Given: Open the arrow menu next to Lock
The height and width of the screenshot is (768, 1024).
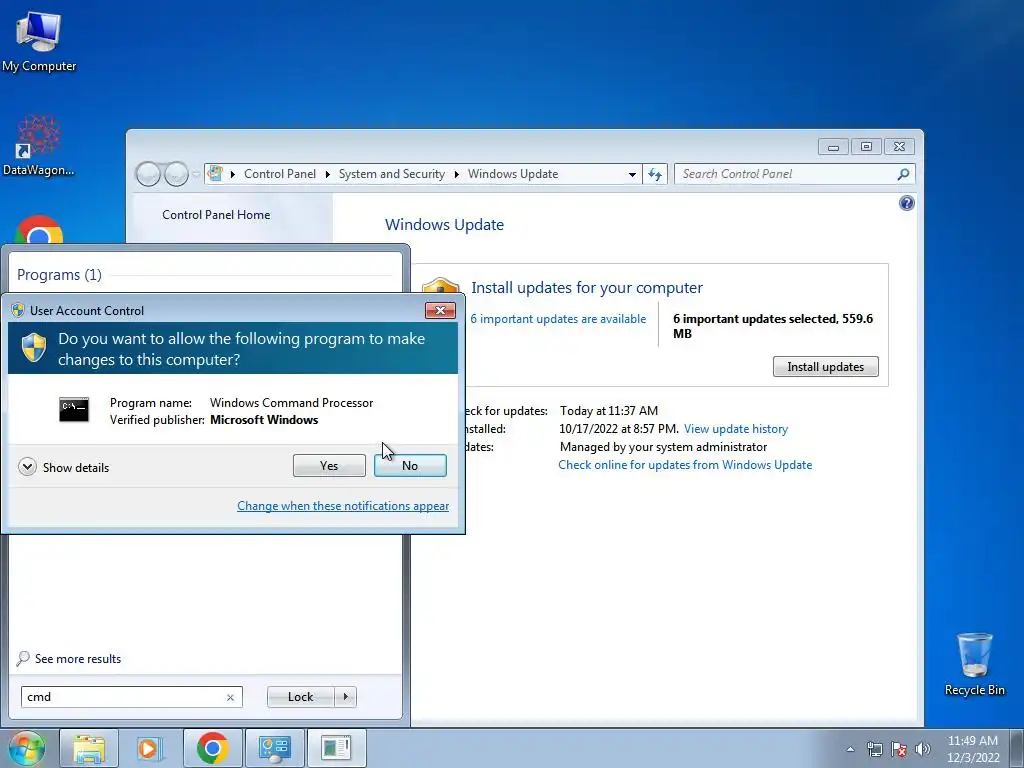Looking at the screenshot, I should [x=345, y=697].
